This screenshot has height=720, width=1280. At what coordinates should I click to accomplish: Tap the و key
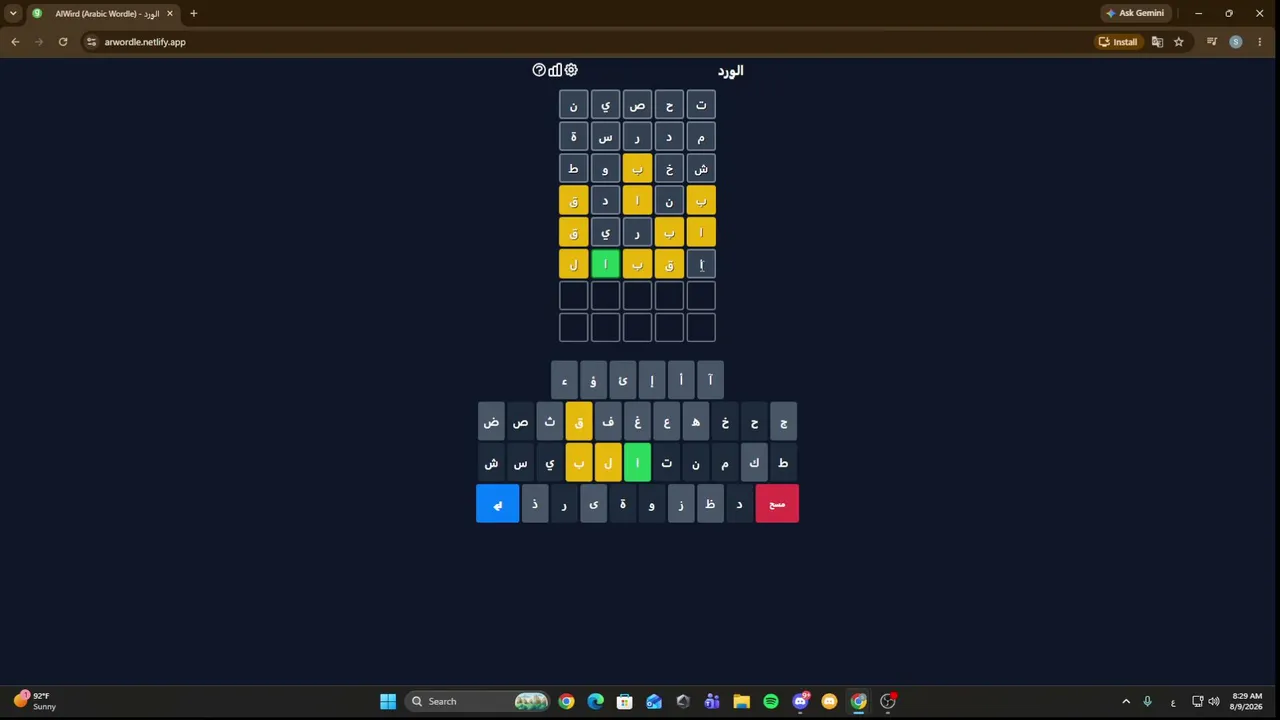pyautogui.click(x=652, y=504)
